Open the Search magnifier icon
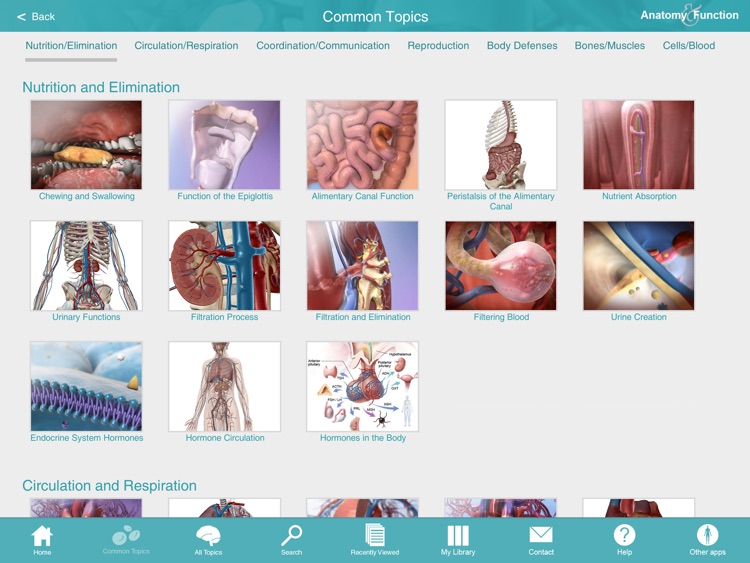The image size is (750, 563). tap(291, 540)
